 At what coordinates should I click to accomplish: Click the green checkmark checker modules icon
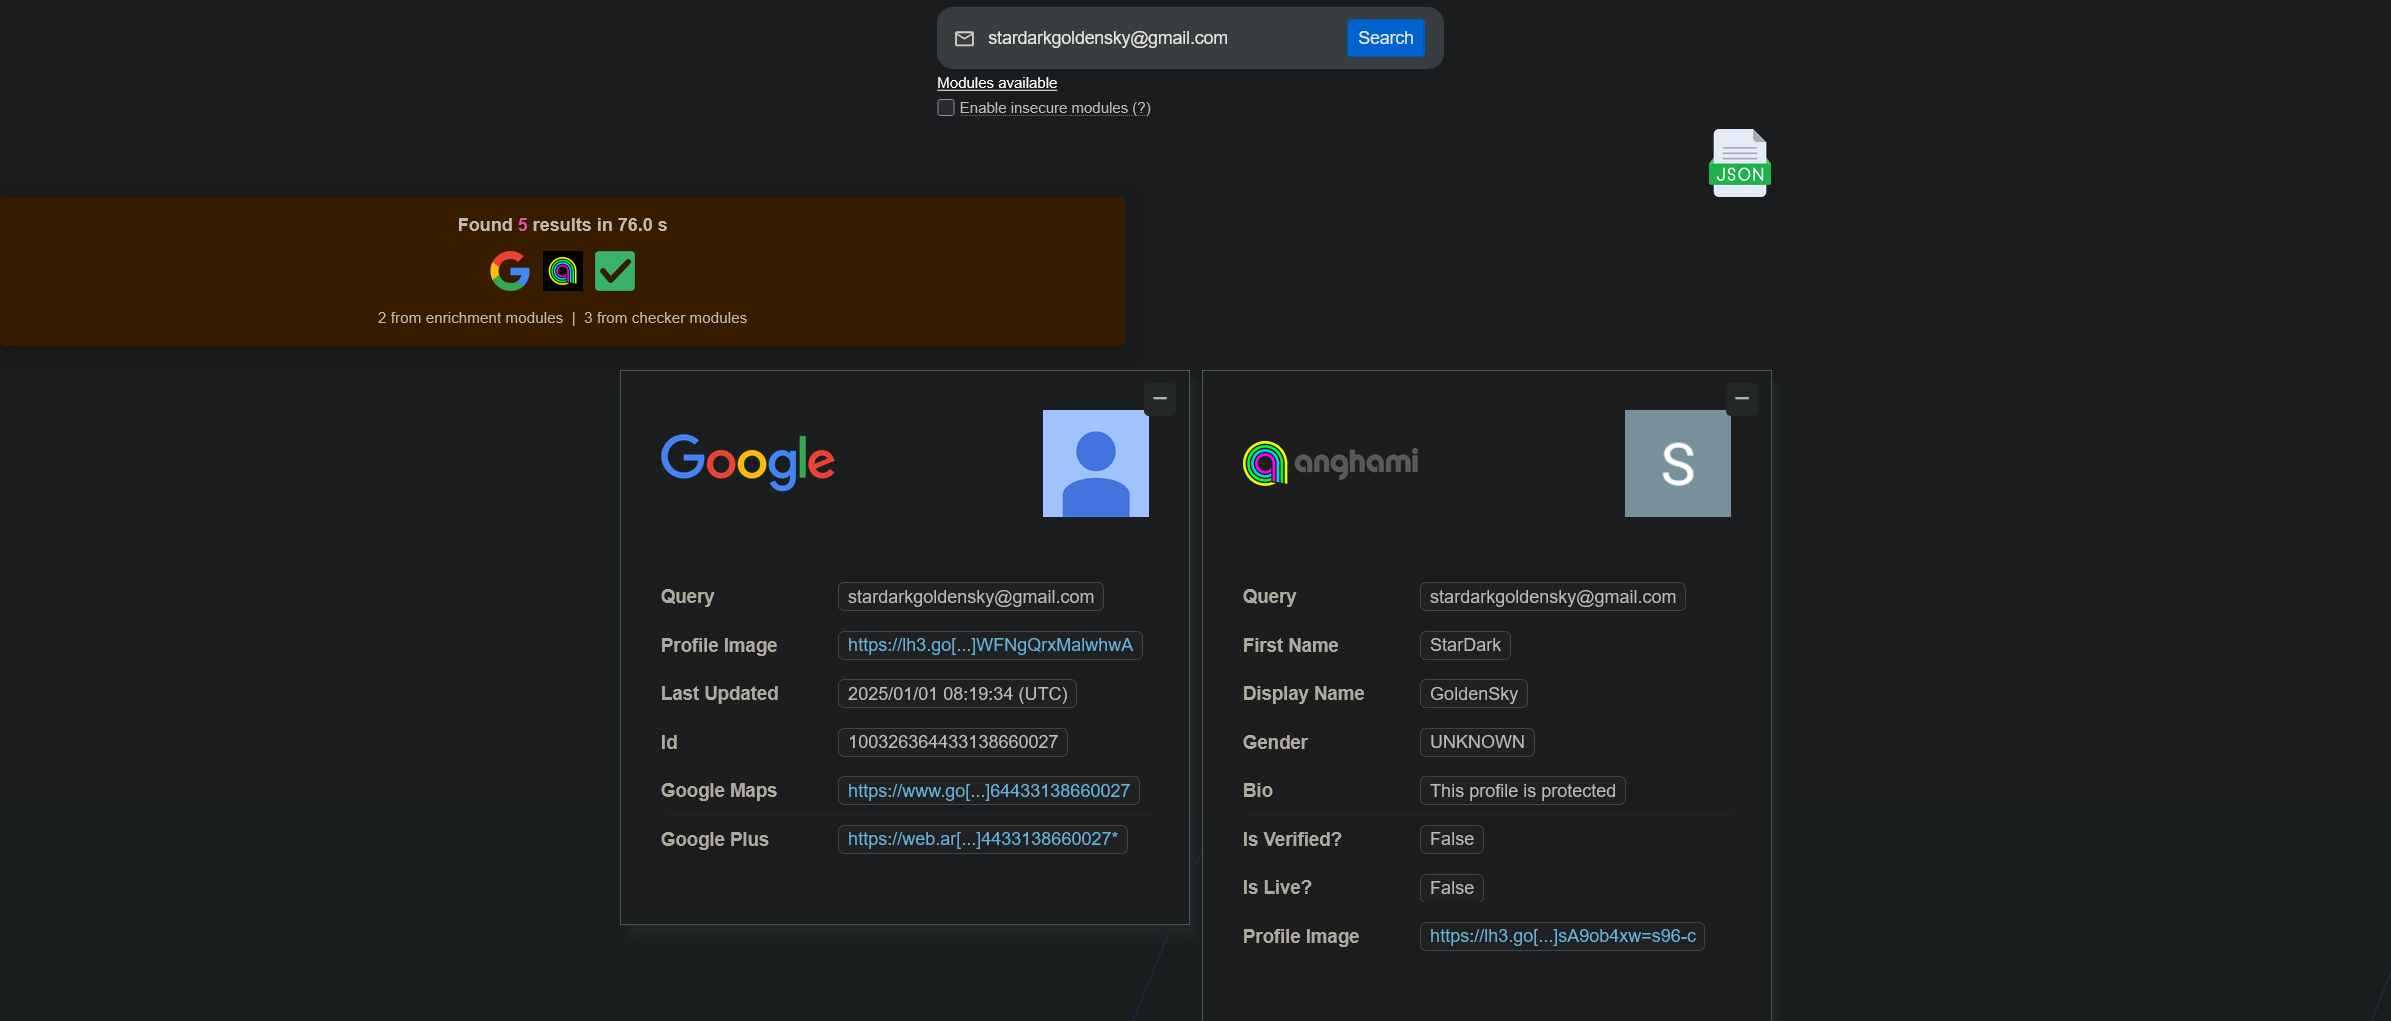[x=615, y=271]
